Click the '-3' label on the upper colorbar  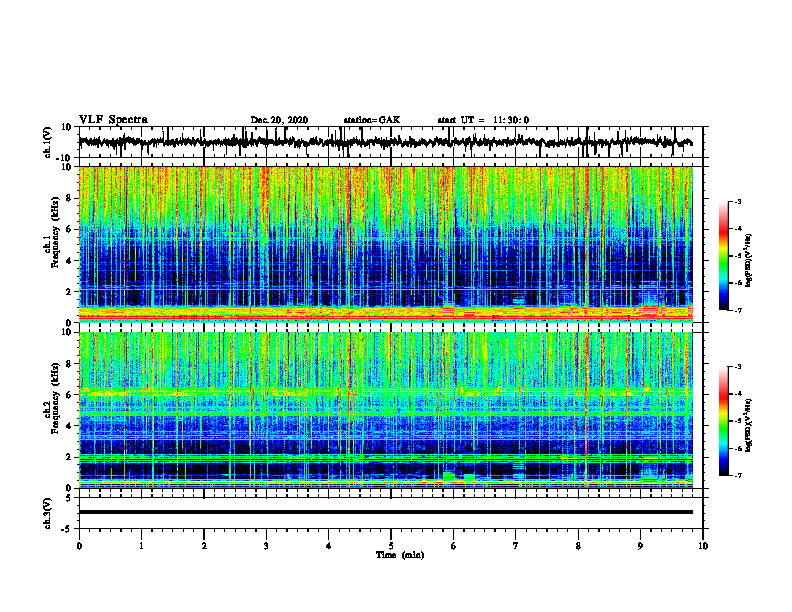point(737,201)
